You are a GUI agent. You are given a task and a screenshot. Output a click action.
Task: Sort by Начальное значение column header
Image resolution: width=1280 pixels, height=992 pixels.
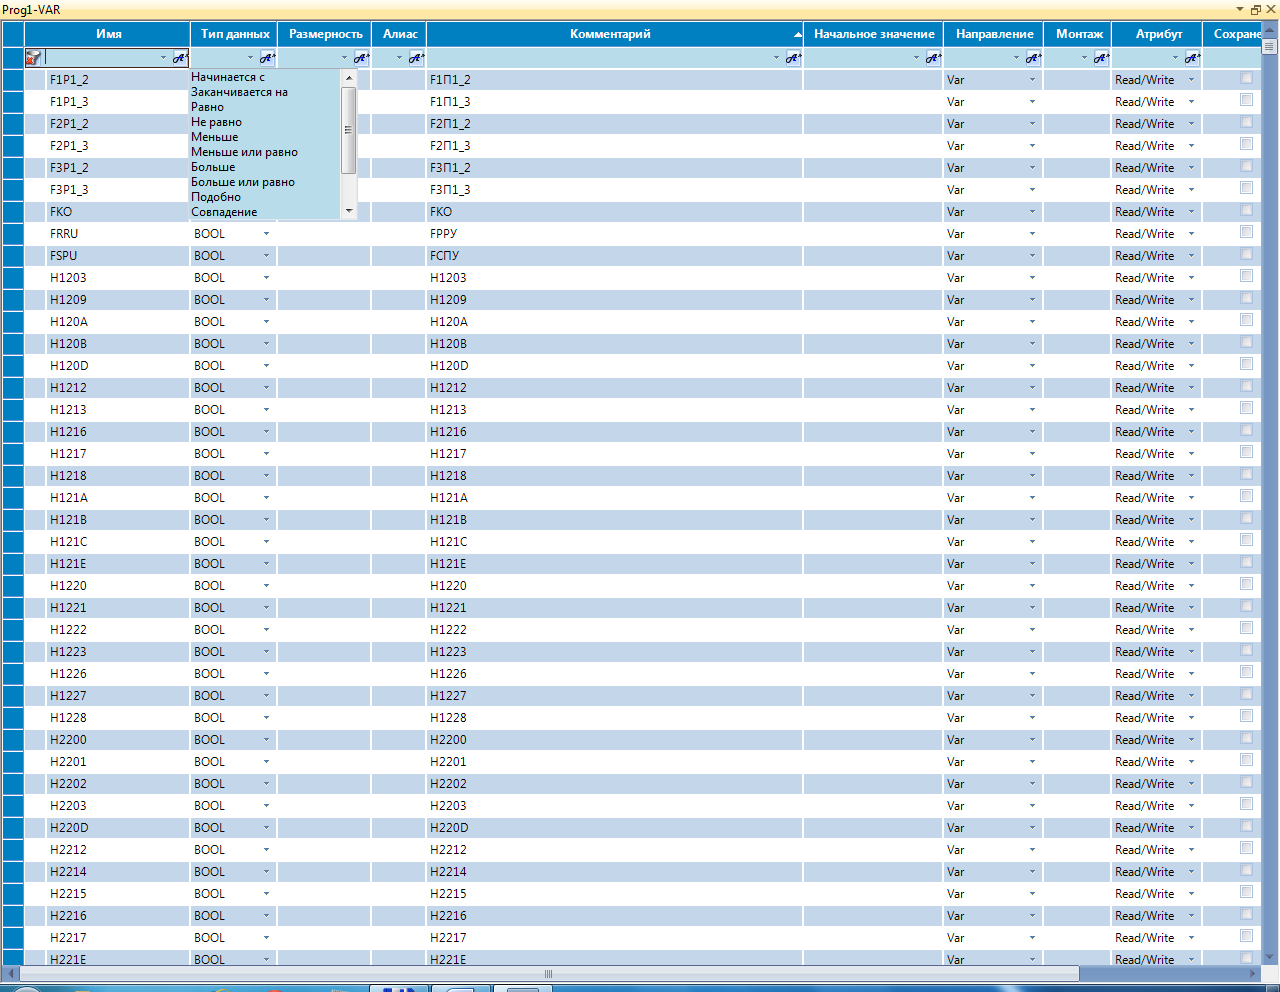tap(873, 34)
